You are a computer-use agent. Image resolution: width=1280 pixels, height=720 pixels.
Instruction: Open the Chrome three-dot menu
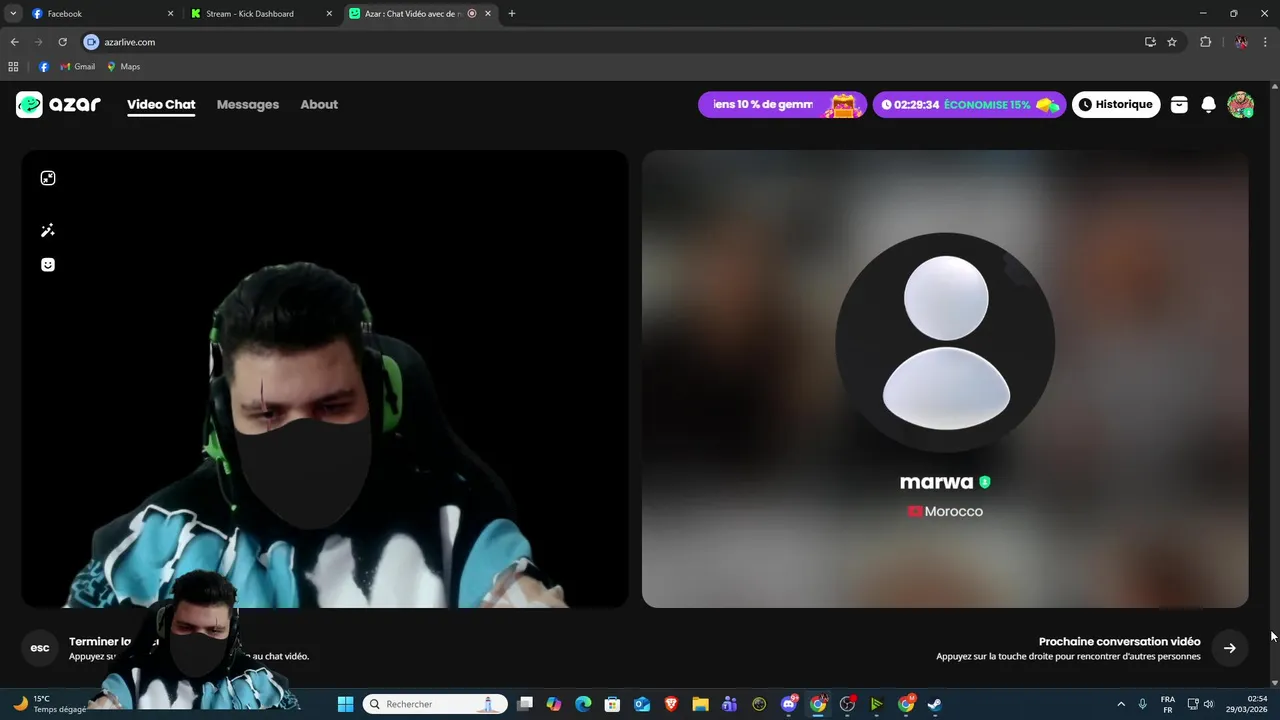click(1265, 42)
